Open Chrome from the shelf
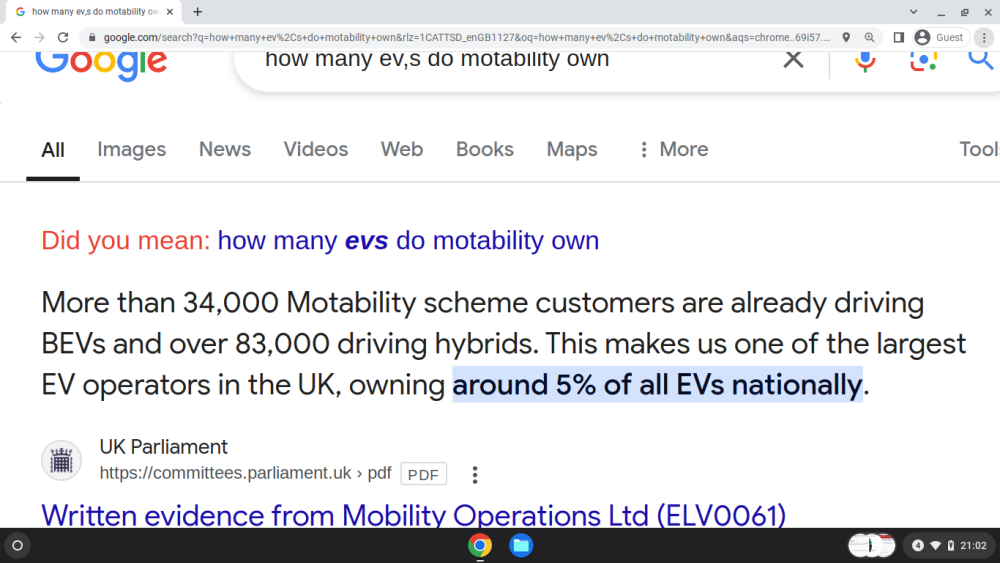Image resolution: width=1000 pixels, height=563 pixels. (x=480, y=546)
